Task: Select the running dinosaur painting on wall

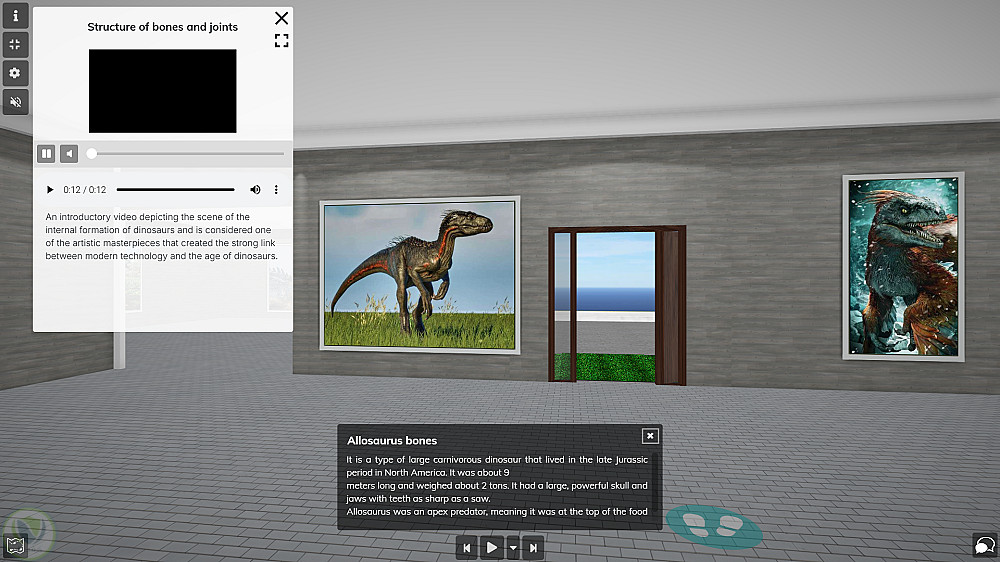Action: pyautogui.click(x=420, y=275)
